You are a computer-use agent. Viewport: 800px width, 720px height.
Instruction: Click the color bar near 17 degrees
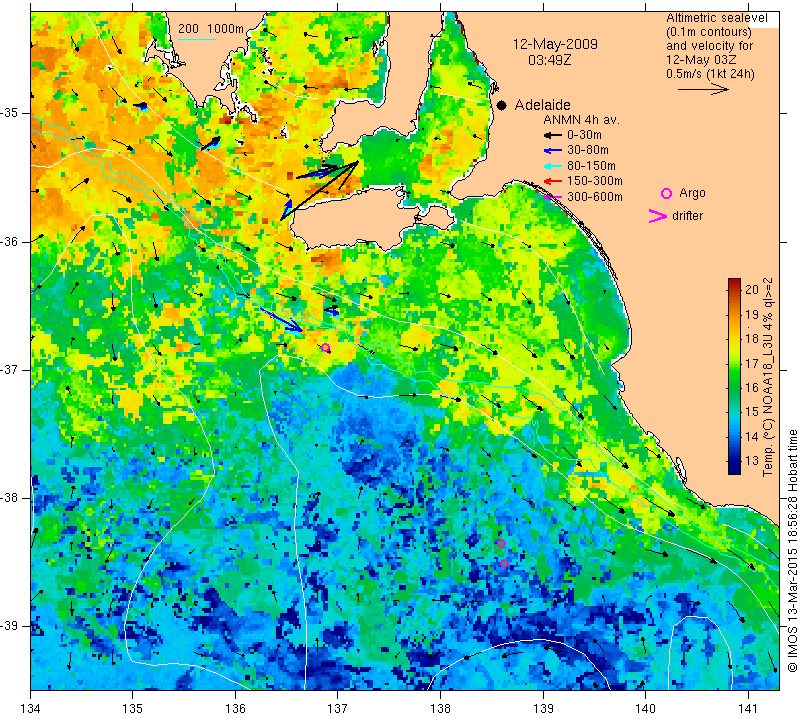coord(734,363)
